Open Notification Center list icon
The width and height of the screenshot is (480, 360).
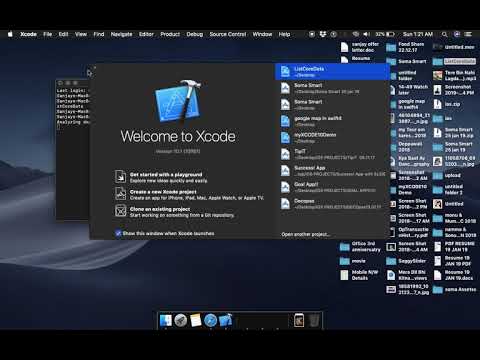pyautogui.click(x=468, y=34)
